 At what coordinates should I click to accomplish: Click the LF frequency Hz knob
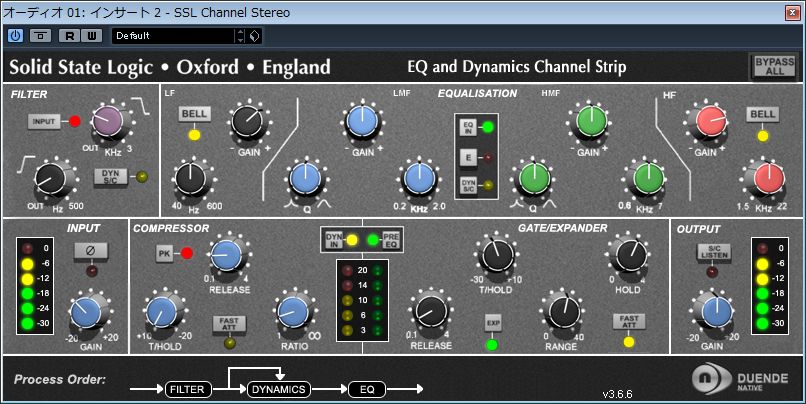point(190,180)
